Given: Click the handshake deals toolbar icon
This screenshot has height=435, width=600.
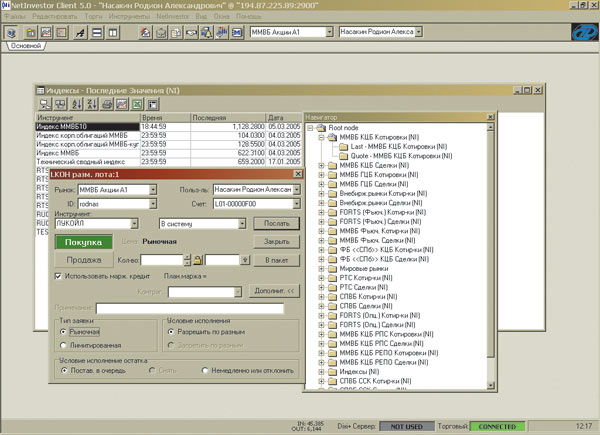Looking at the screenshot, I should (191, 33).
